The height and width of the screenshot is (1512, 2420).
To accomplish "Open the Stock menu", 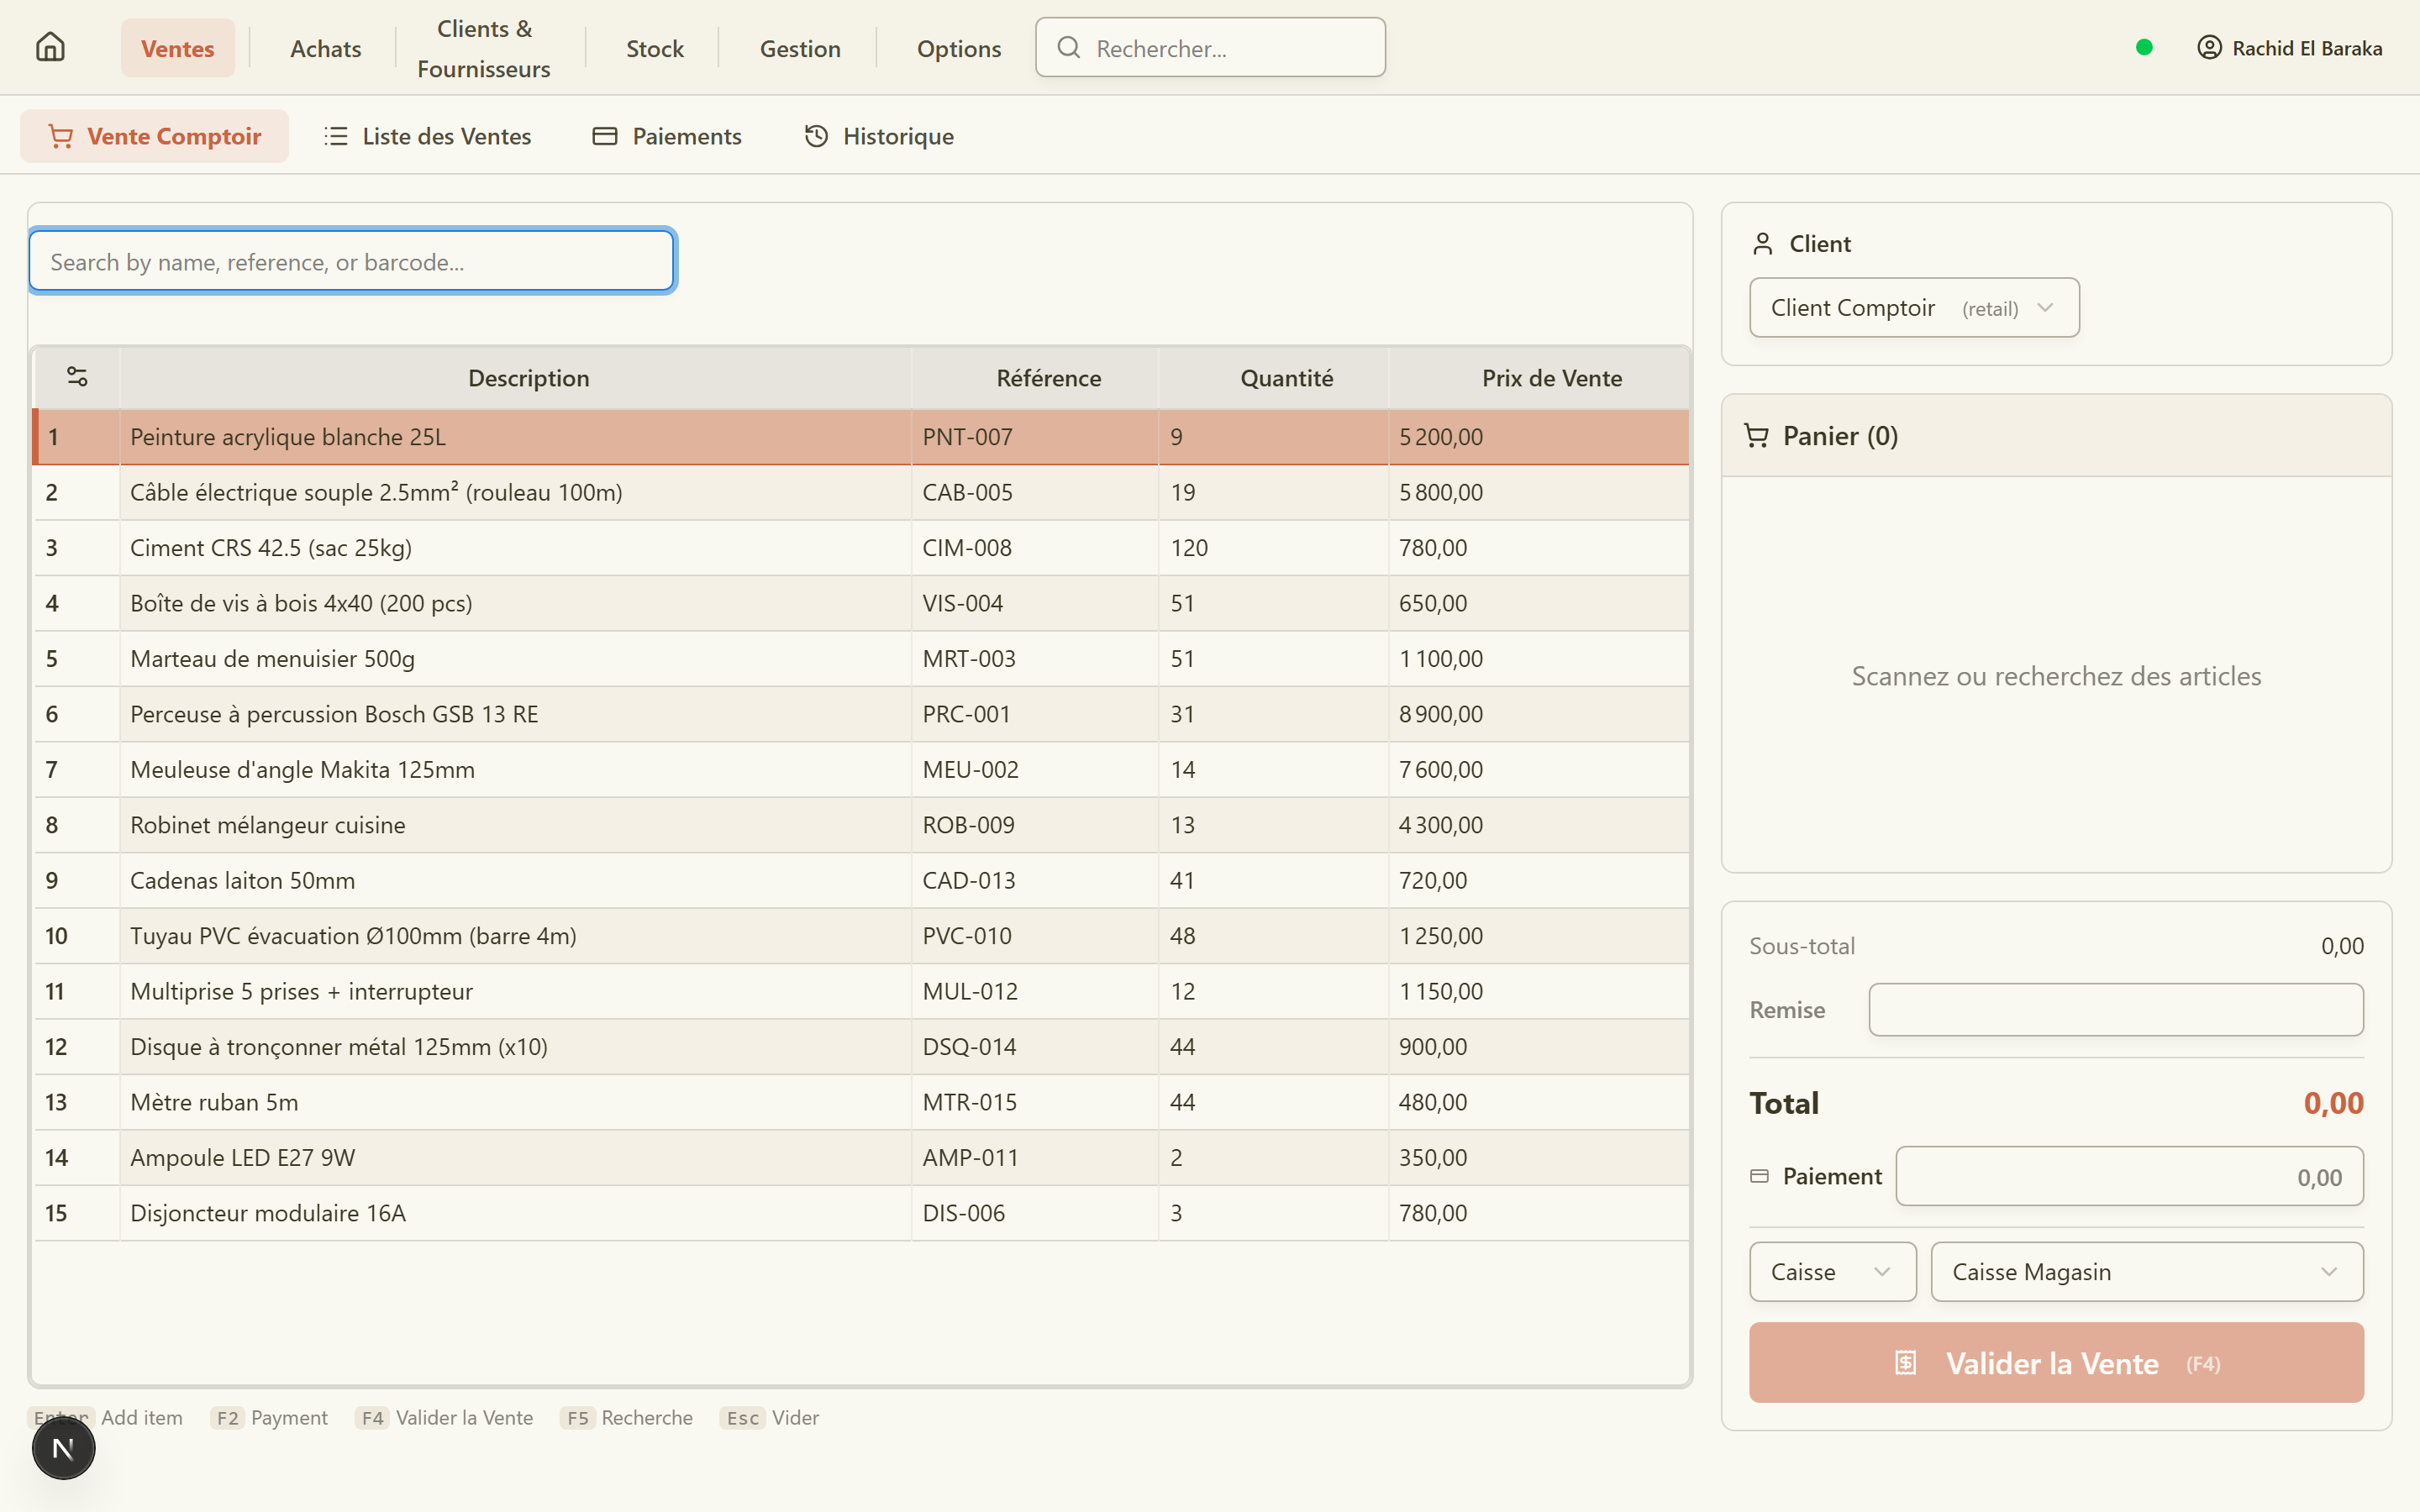I will pos(654,48).
